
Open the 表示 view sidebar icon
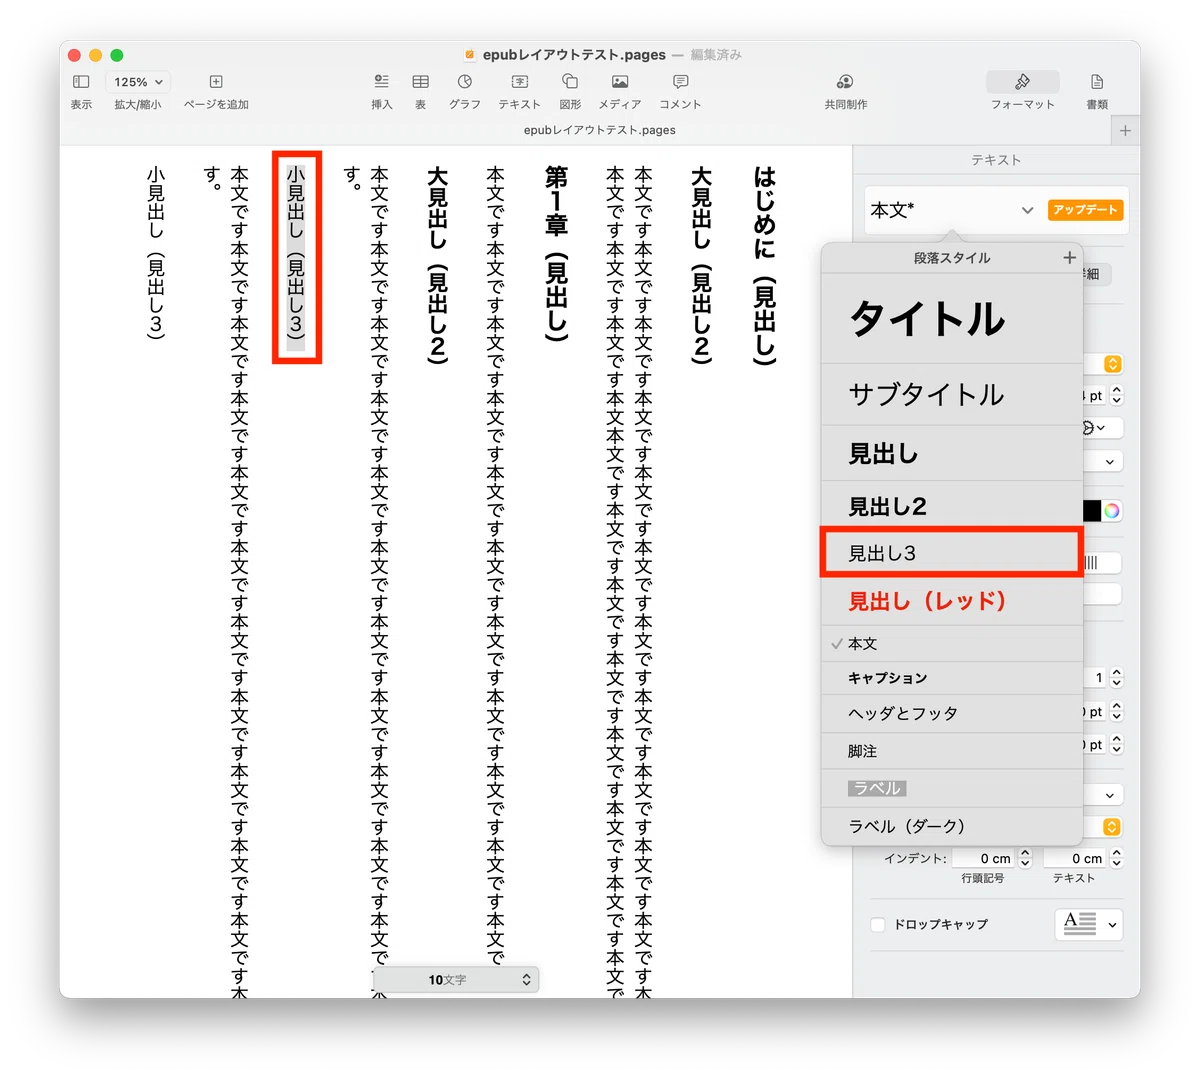(x=81, y=82)
